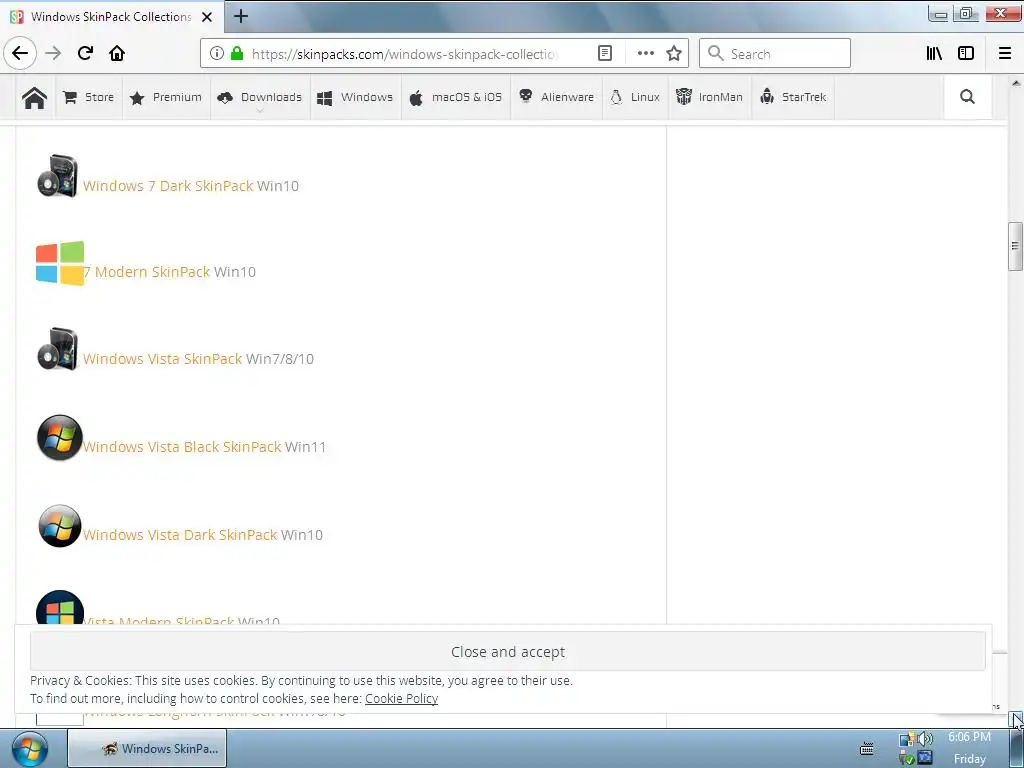Open Windows Vista Black SkinPack link
The image size is (1024, 768).
point(182,447)
